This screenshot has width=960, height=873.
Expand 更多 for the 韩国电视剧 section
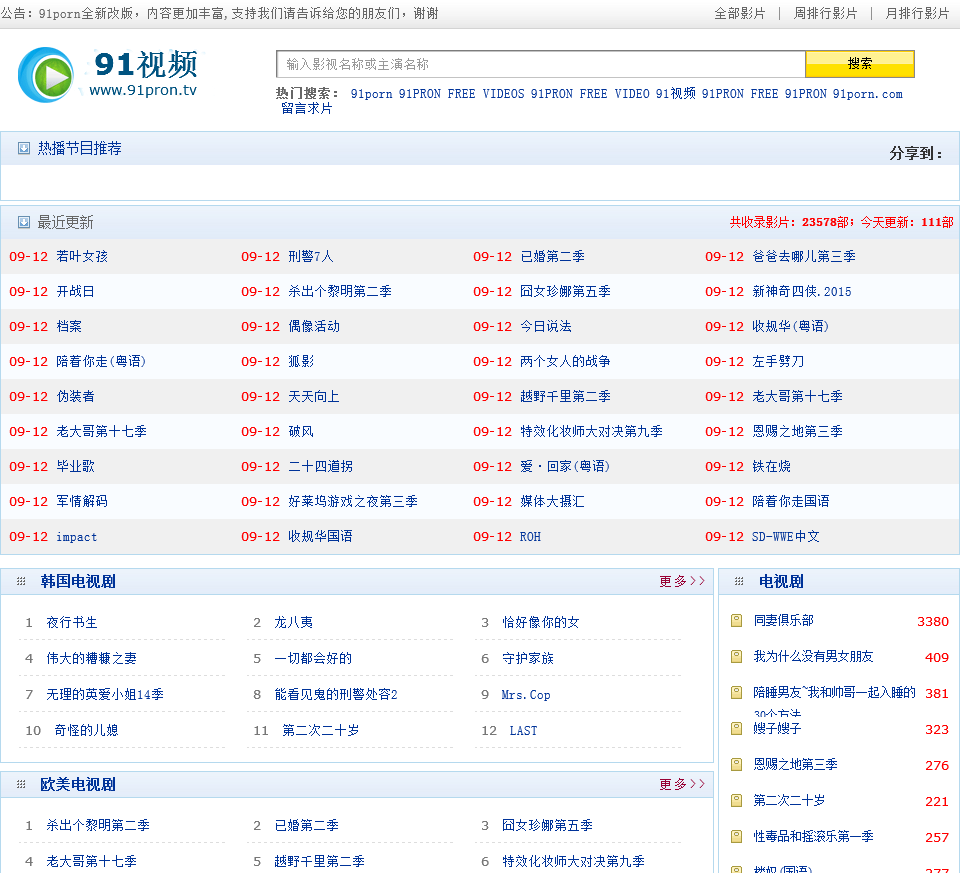[x=681, y=581]
